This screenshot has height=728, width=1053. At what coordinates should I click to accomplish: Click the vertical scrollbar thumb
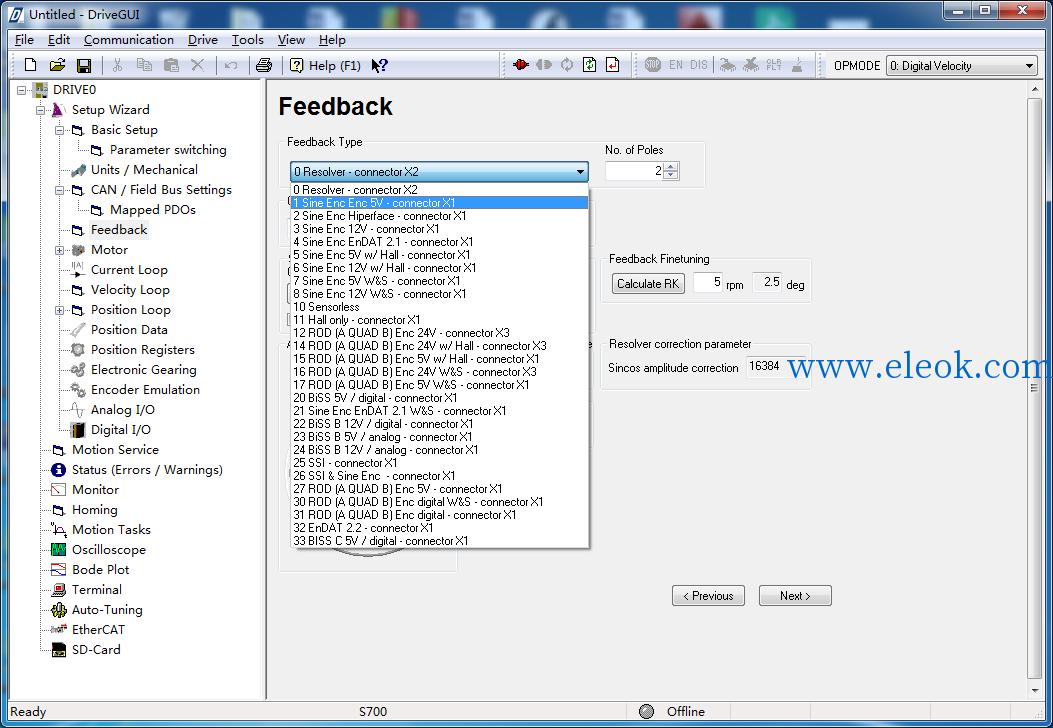tap(1034, 388)
